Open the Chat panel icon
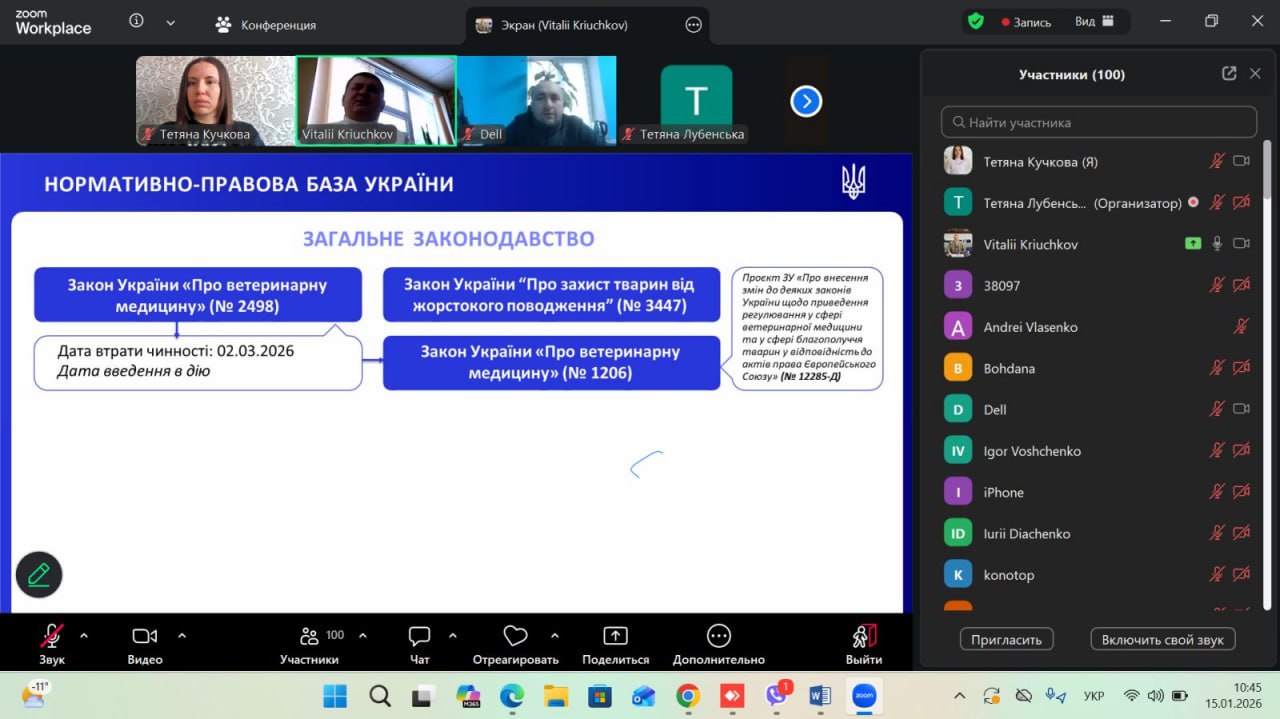Screen dimensions: 1280x719 pos(419,637)
